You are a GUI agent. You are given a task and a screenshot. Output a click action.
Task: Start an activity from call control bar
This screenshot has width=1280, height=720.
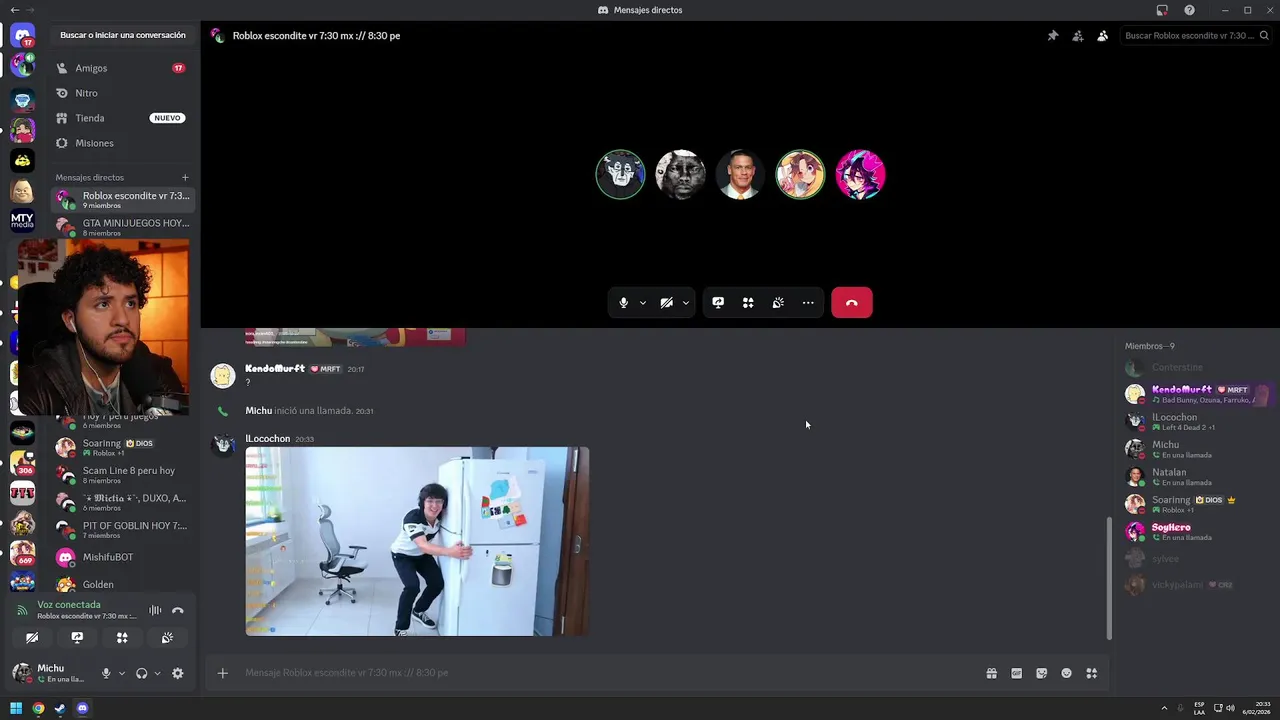[748, 303]
